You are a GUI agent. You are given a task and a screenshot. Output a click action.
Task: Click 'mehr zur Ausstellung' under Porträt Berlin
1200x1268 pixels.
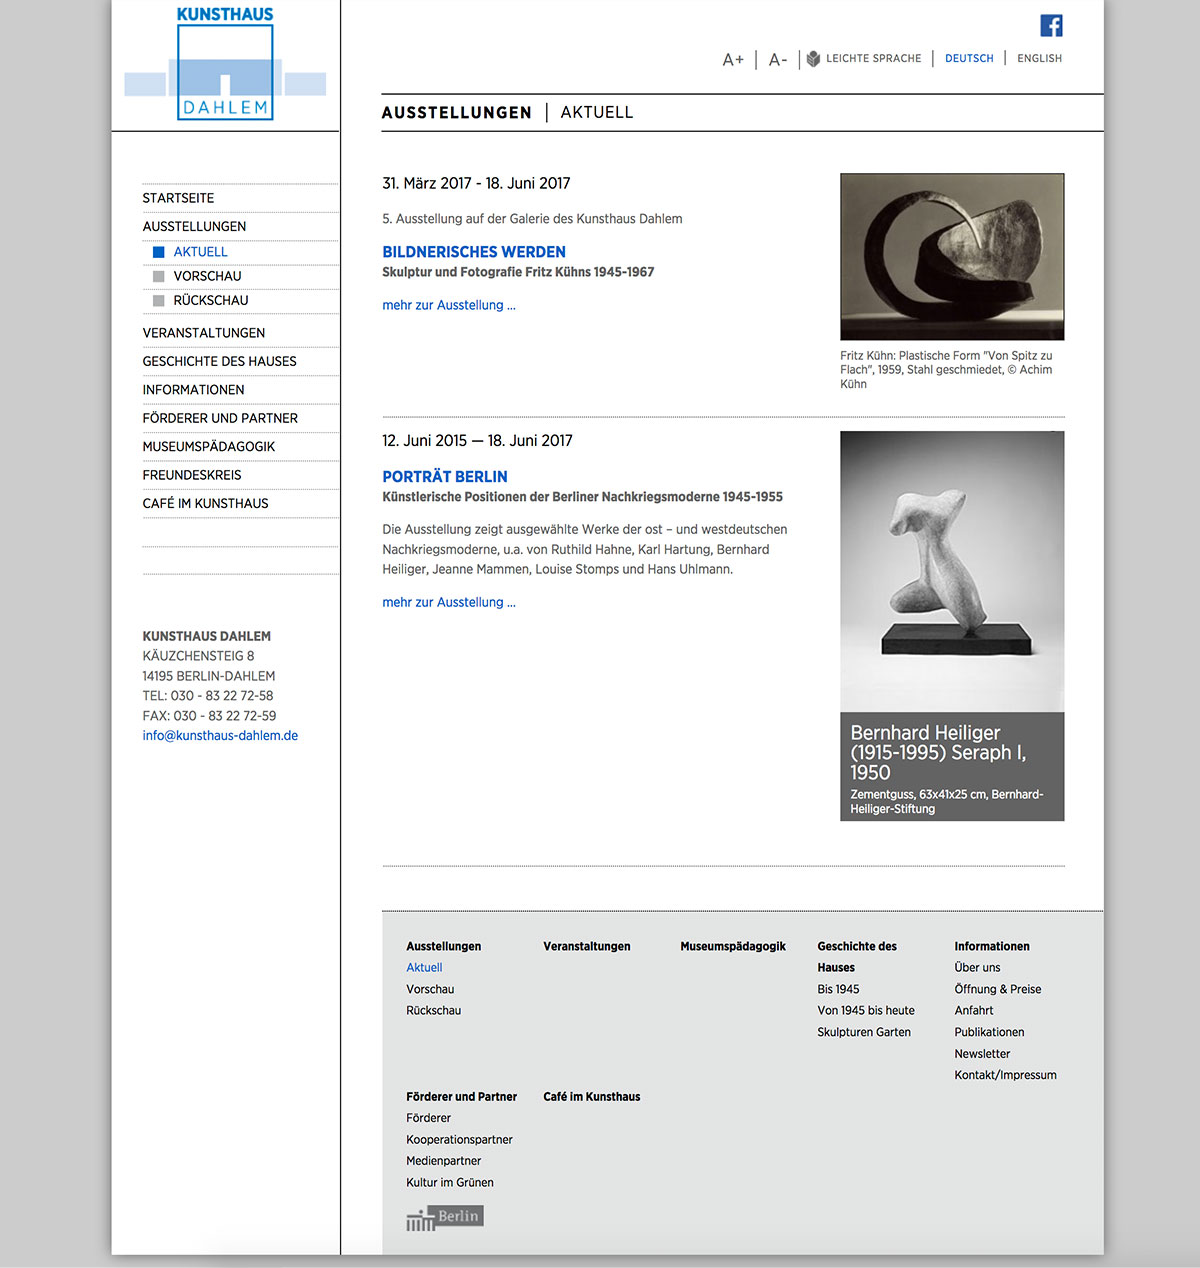click(449, 603)
